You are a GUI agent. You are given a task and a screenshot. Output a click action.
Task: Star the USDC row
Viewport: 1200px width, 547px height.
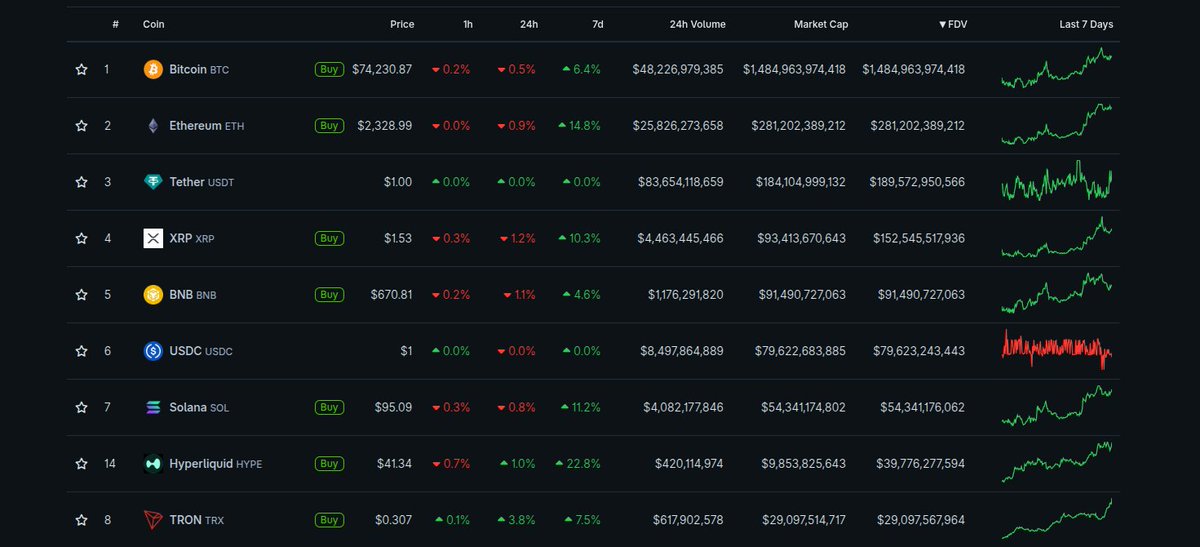coord(82,351)
